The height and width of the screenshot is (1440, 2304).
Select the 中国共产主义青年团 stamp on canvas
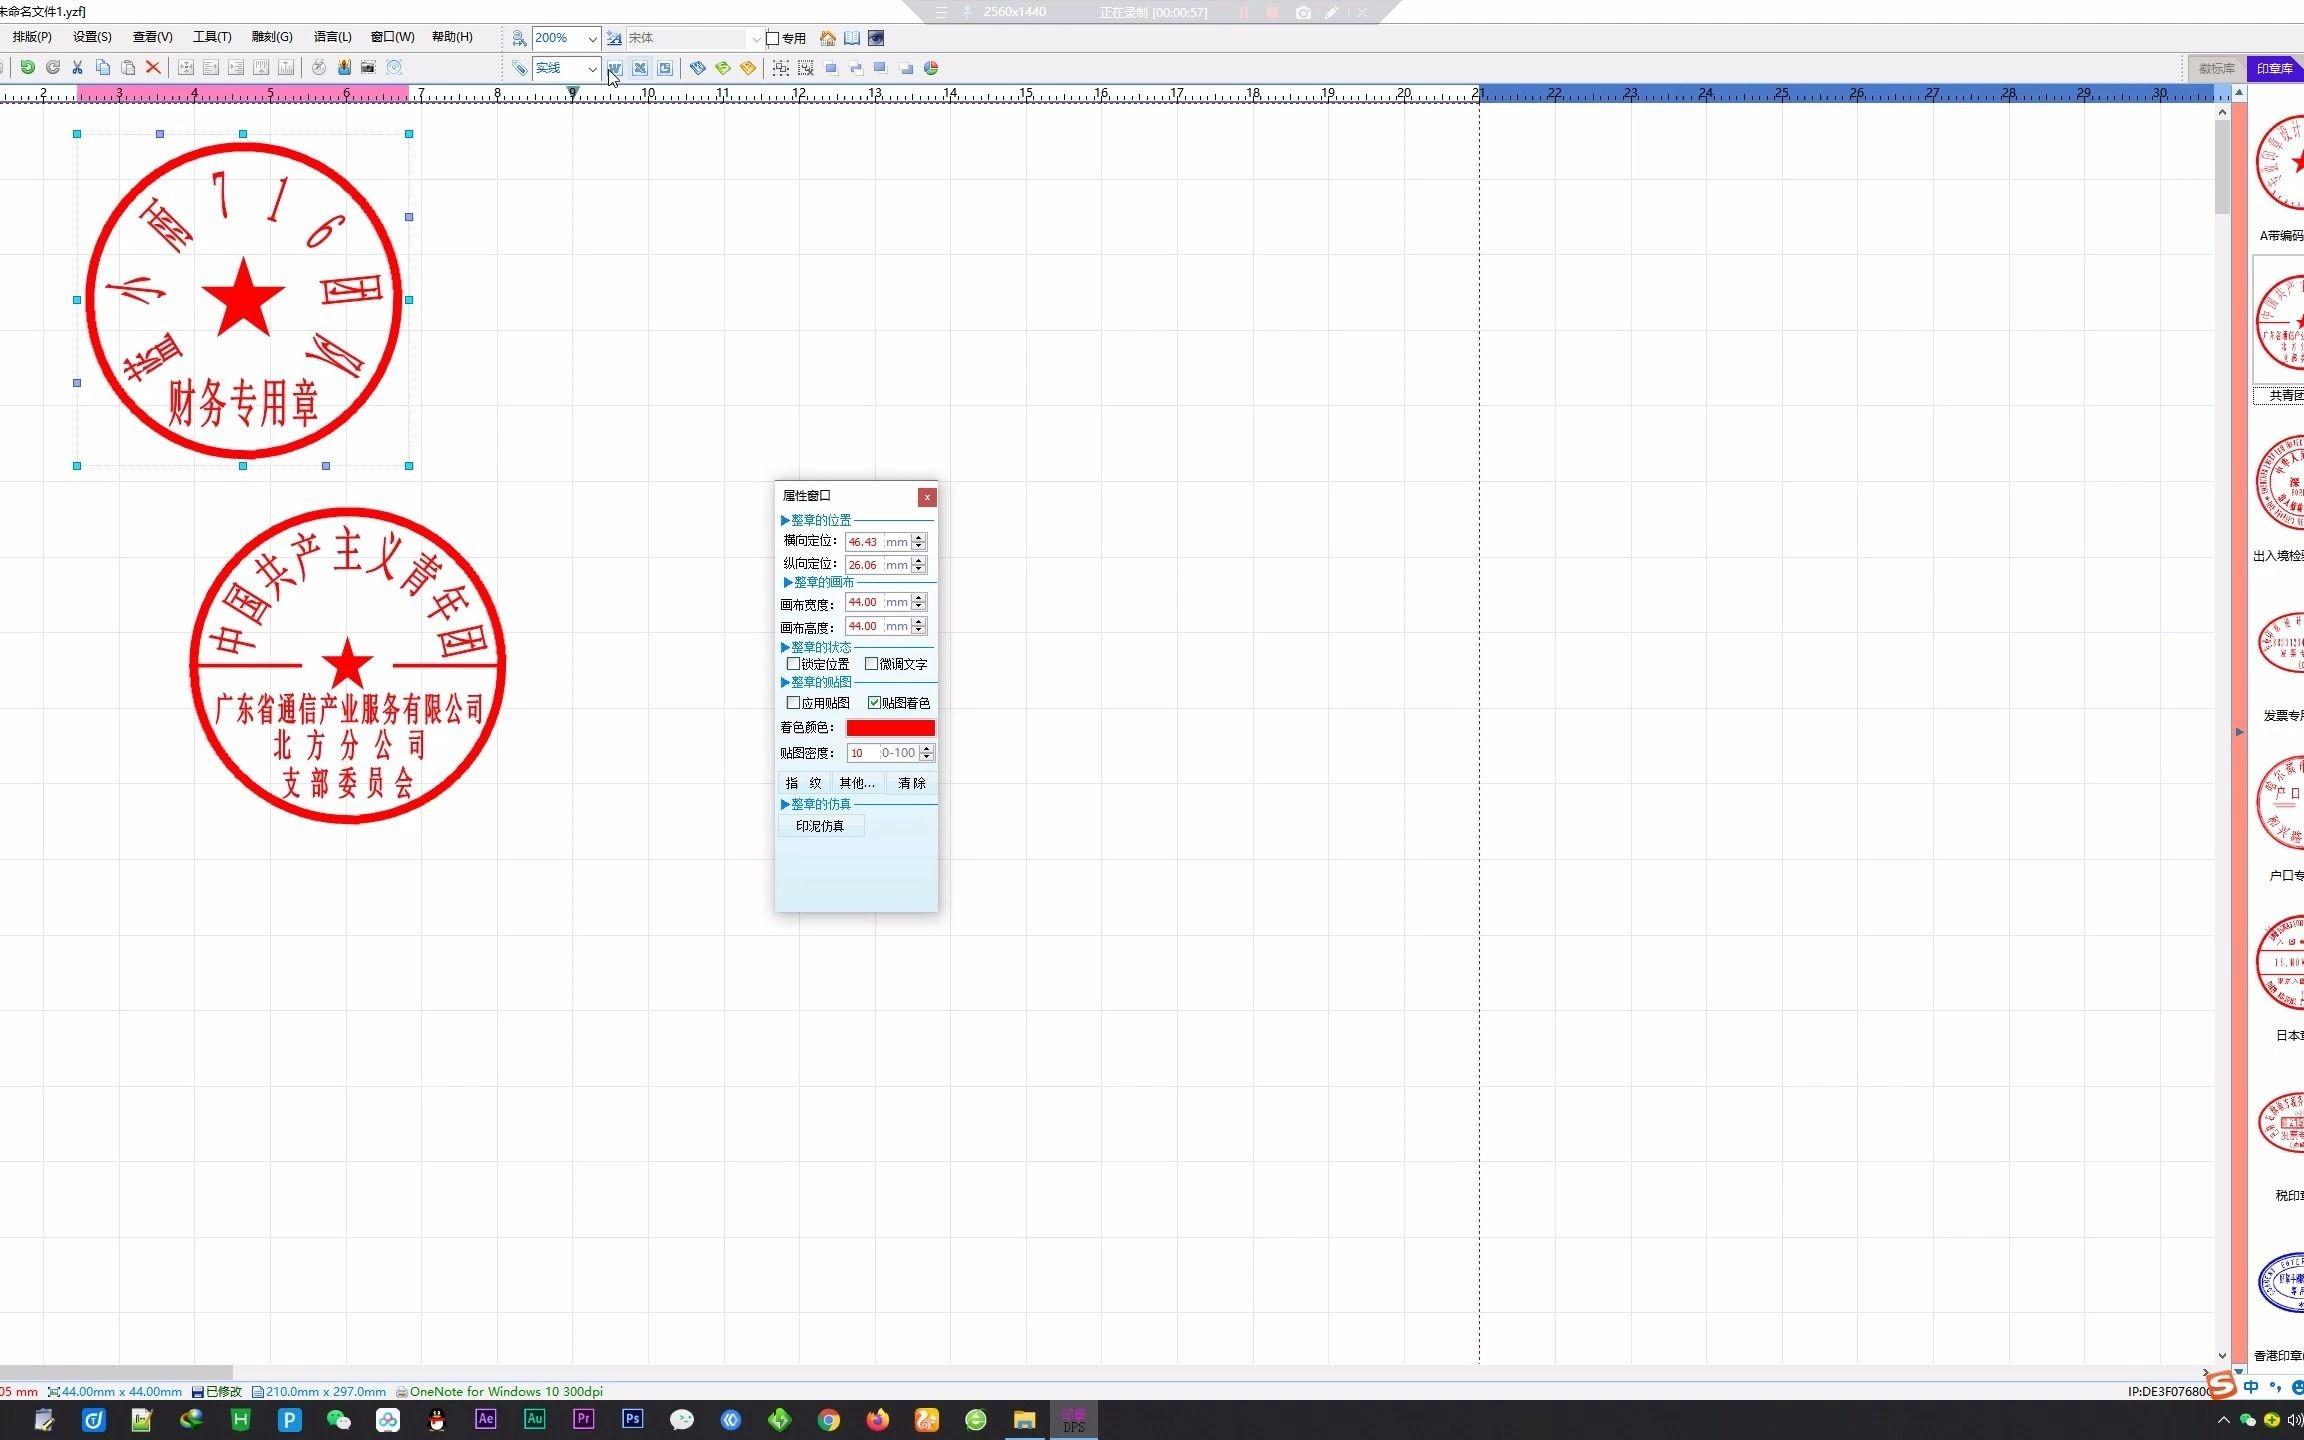348,666
